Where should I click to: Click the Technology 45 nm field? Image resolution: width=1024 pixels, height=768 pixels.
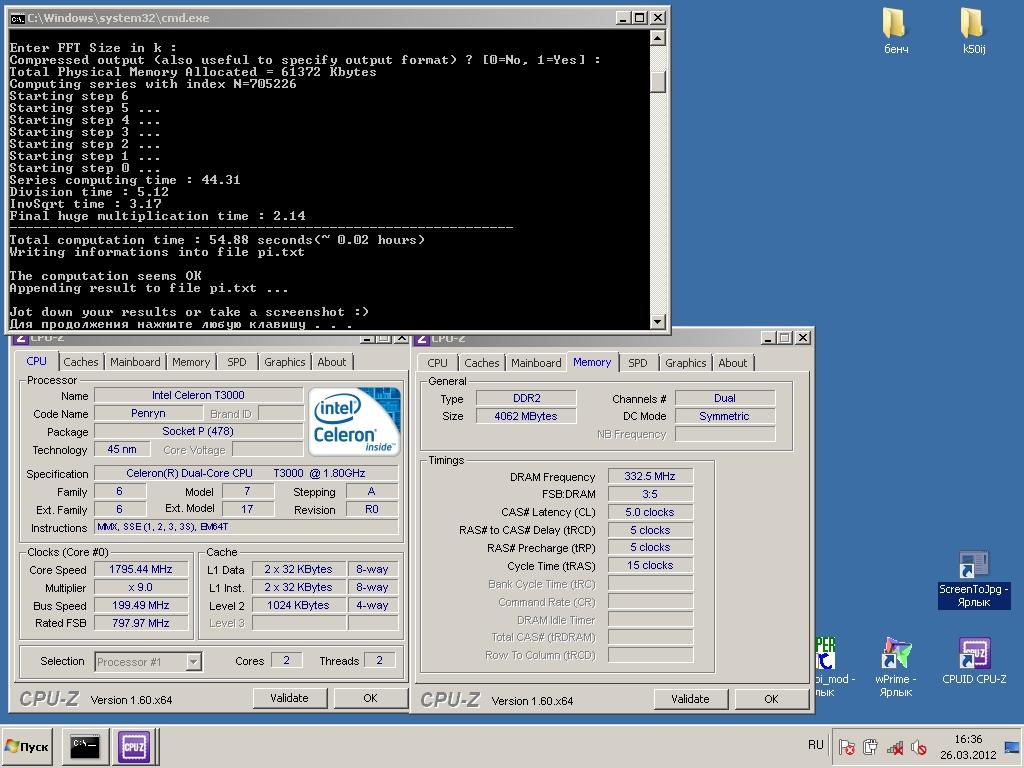[122, 449]
